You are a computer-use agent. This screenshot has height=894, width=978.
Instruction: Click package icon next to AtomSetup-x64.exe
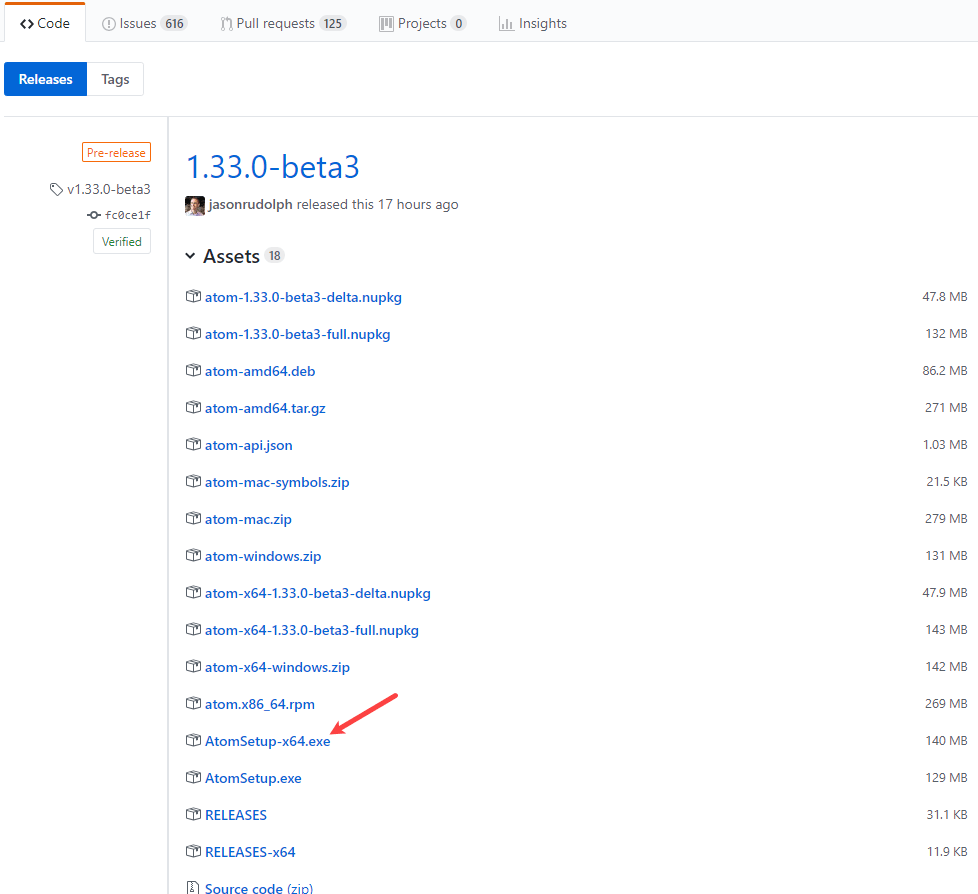click(x=193, y=740)
